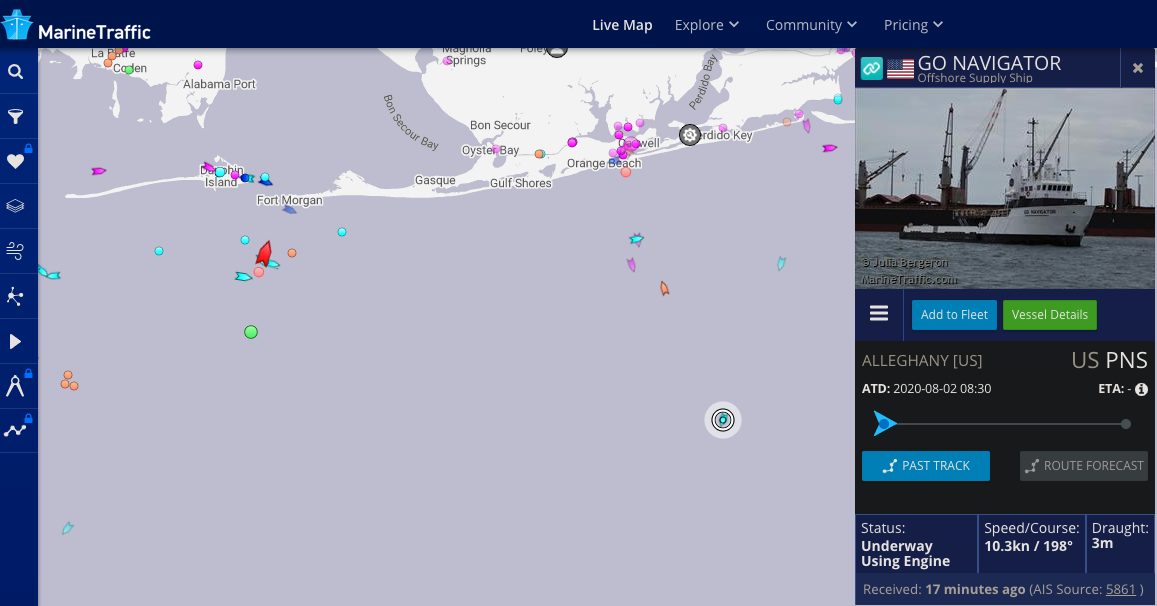
Task: Open My Fleets heart icon
Action: click(15, 162)
